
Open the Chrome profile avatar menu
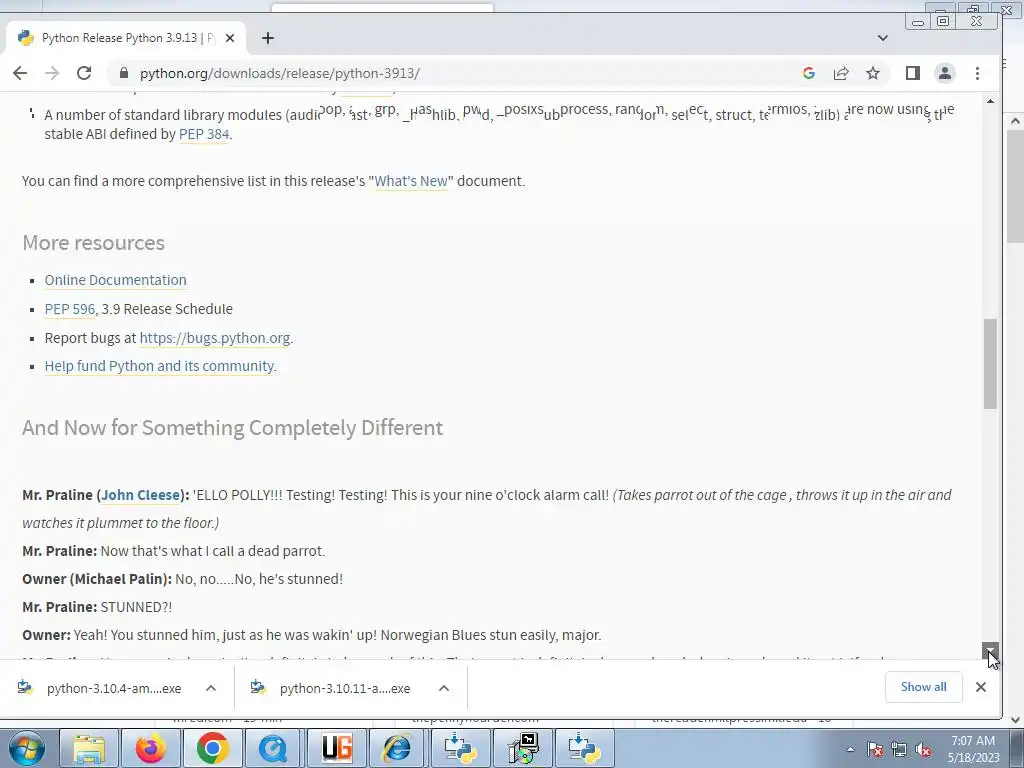945,73
